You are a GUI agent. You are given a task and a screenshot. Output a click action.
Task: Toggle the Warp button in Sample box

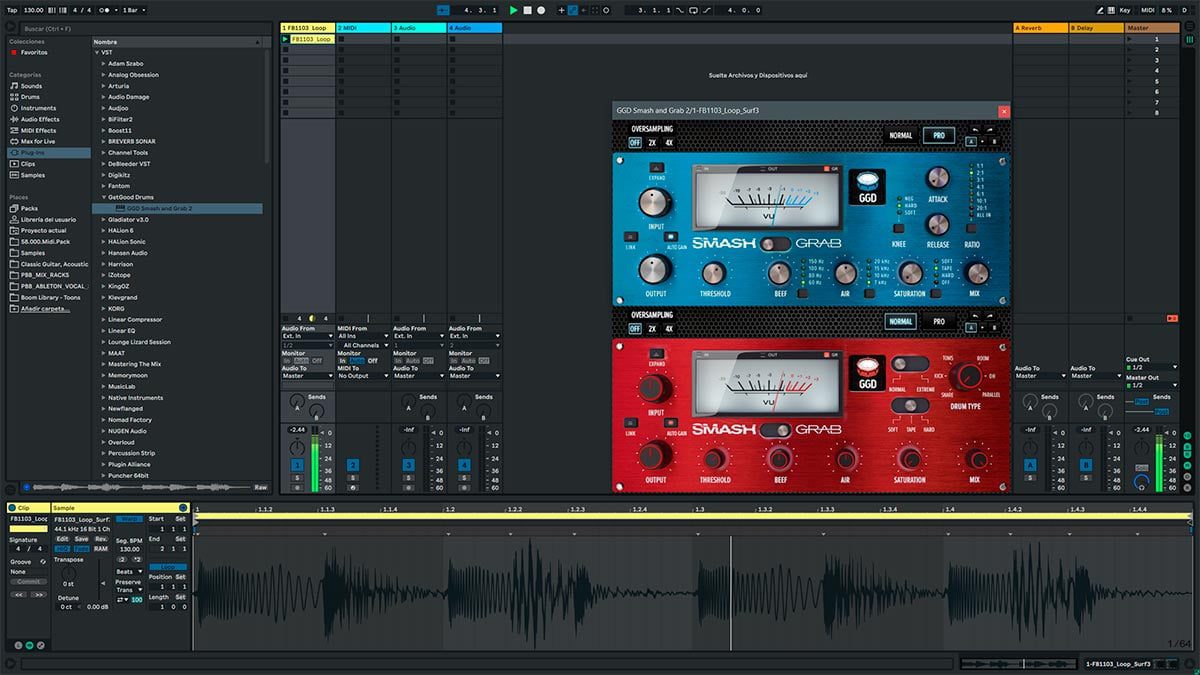pyautogui.click(x=128, y=519)
